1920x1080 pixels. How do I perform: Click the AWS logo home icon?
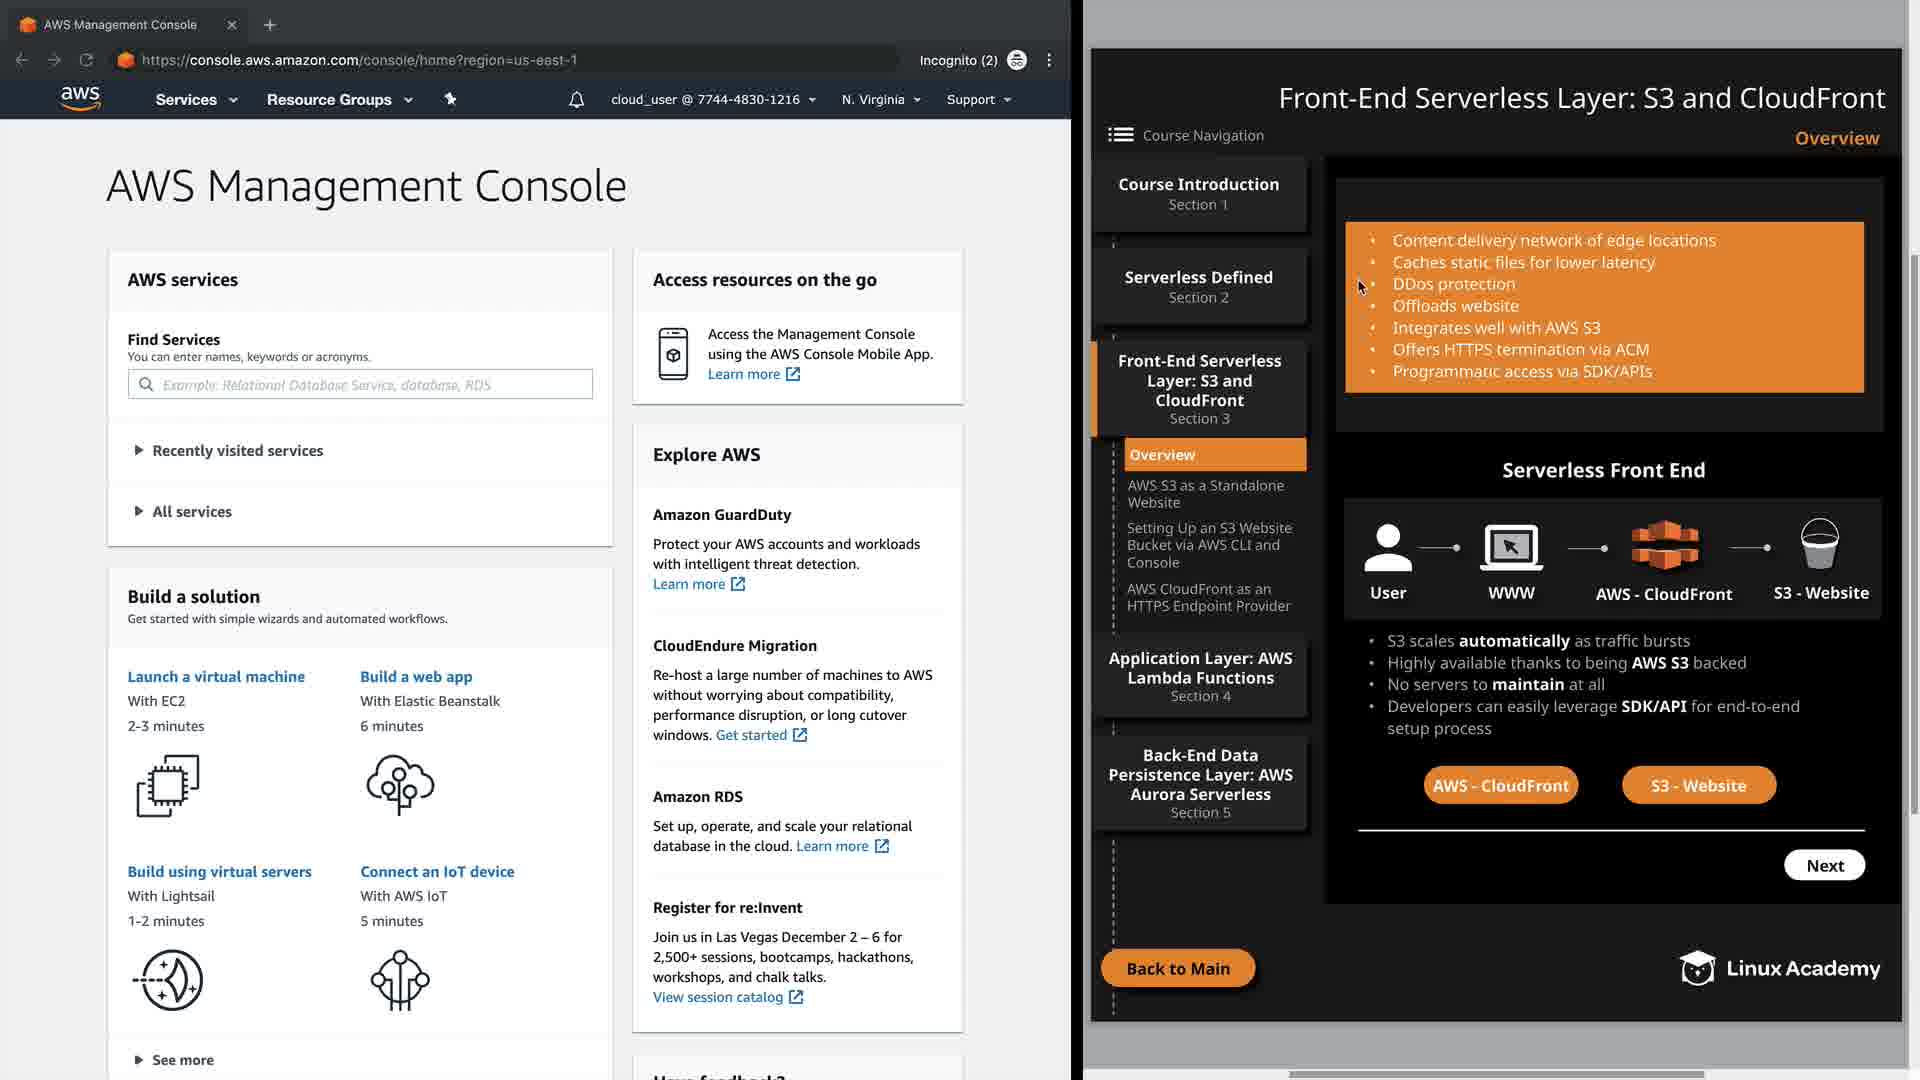[x=80, y=98]
